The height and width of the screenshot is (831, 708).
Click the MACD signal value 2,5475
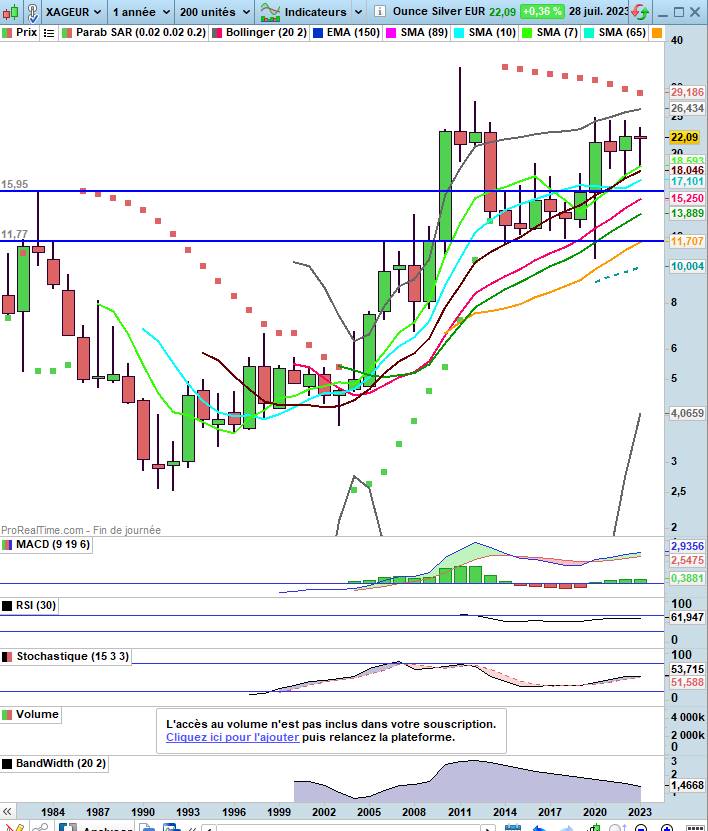pos(687,560)
